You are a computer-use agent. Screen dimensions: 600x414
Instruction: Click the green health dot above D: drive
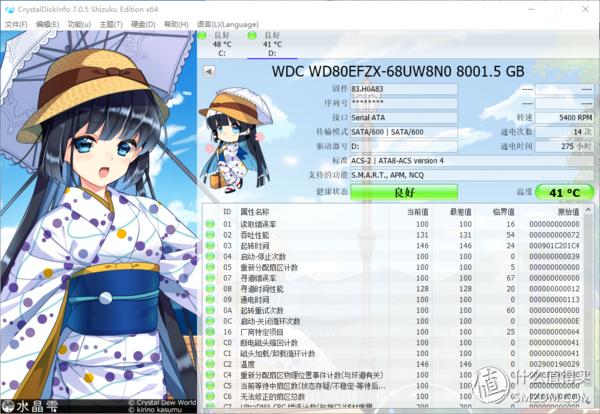click(x=252, y=36)
